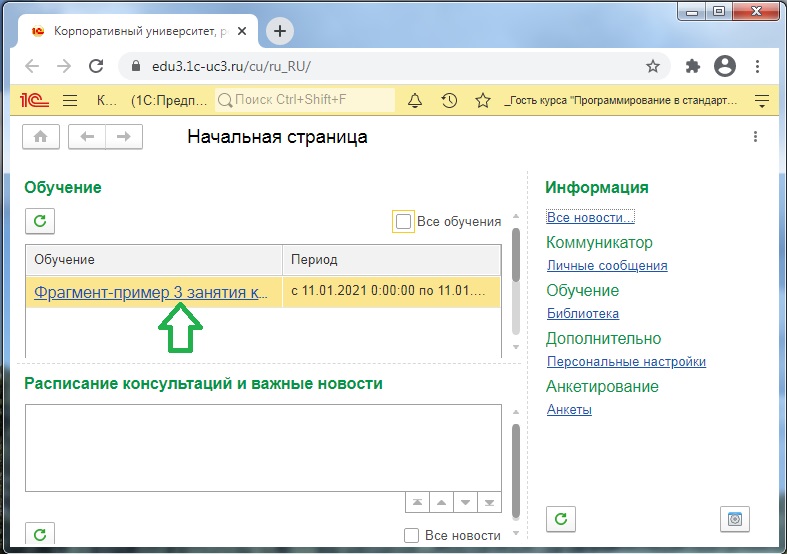The height and width of the screenshot is (554, 787).
Task: Open the history clock icon
Action: tap(449, 101)
